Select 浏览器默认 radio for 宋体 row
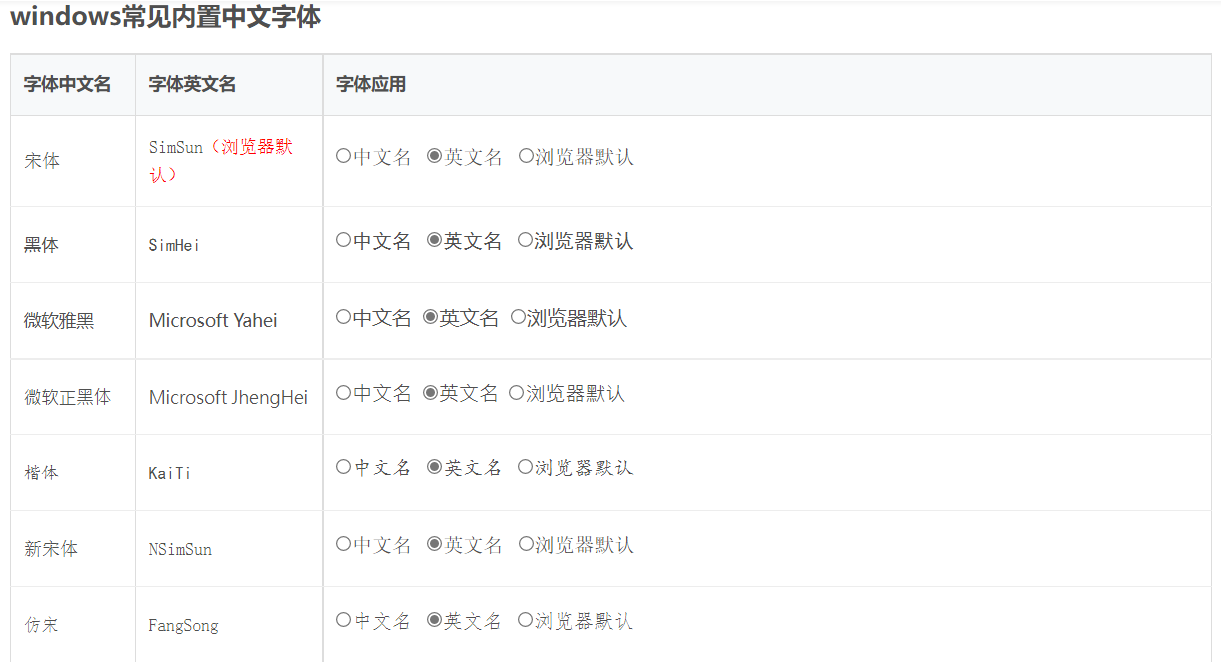The width and height of the screenshot is (1221, 668). click(x=526, y=156)
